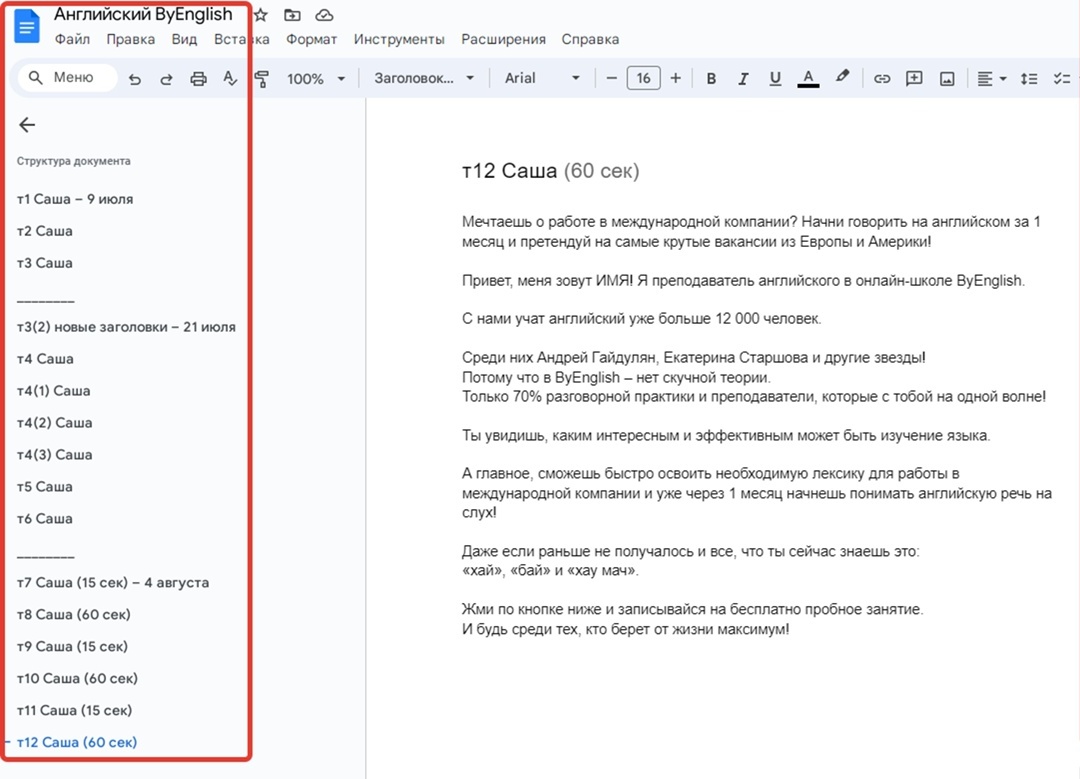Go to т8 Саша (60 сек) heading

tap(74, 614)
